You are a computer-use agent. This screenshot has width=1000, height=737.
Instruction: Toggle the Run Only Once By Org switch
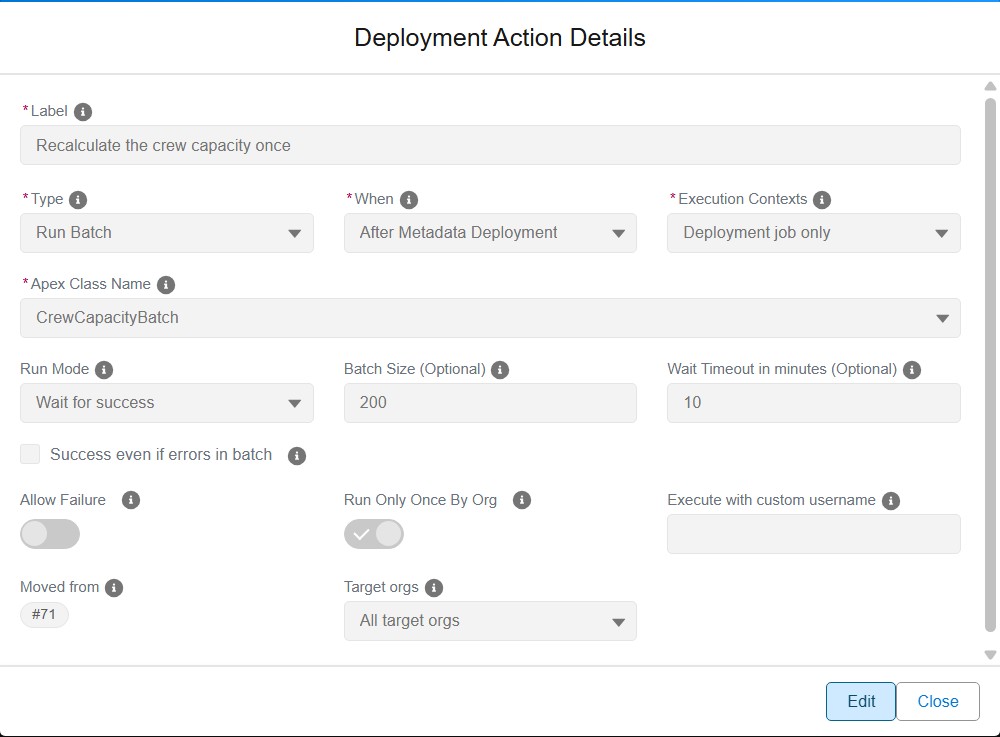374,534
